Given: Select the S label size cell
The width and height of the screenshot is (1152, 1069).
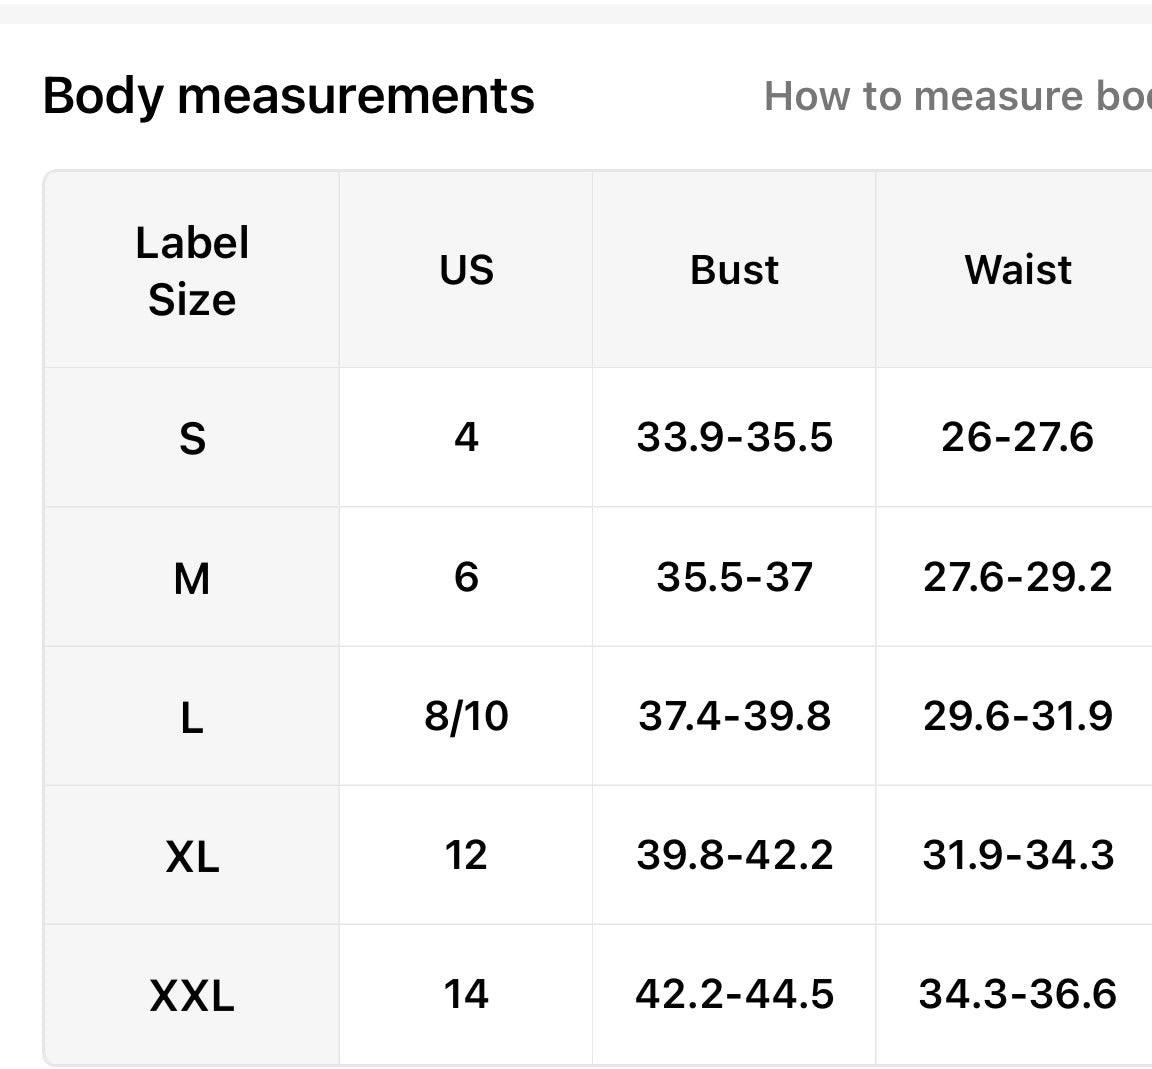Looking at the screenshot, I should coord(192,438).
